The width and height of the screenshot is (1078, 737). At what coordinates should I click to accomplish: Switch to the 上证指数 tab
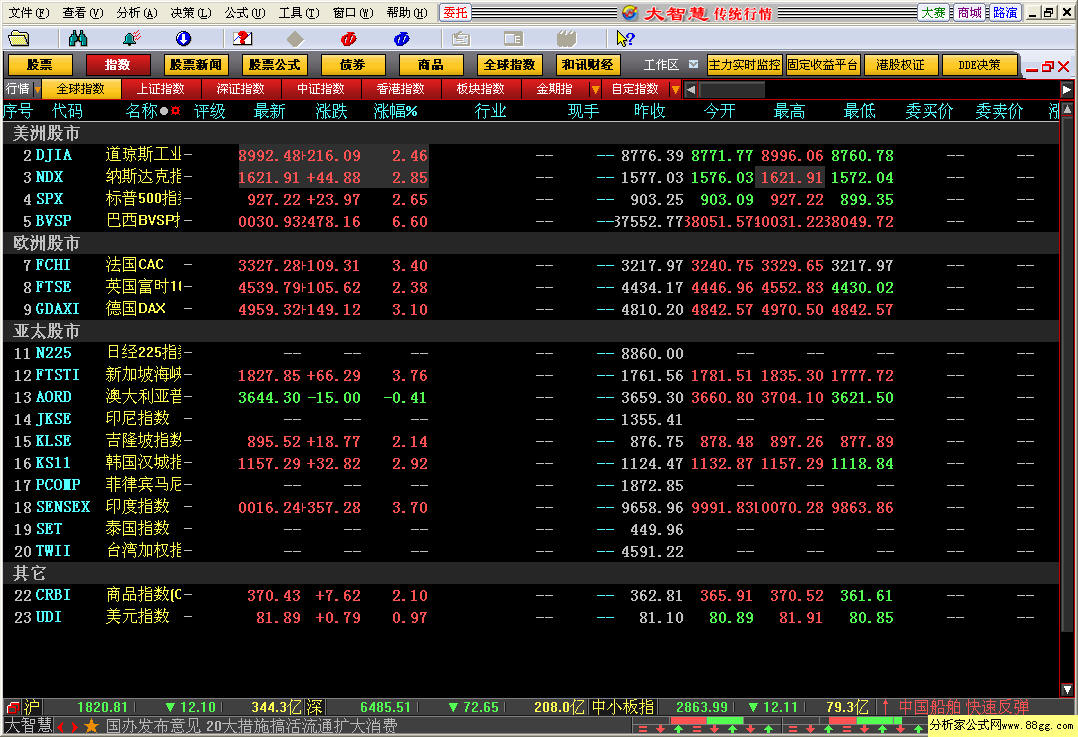(161, 89)
